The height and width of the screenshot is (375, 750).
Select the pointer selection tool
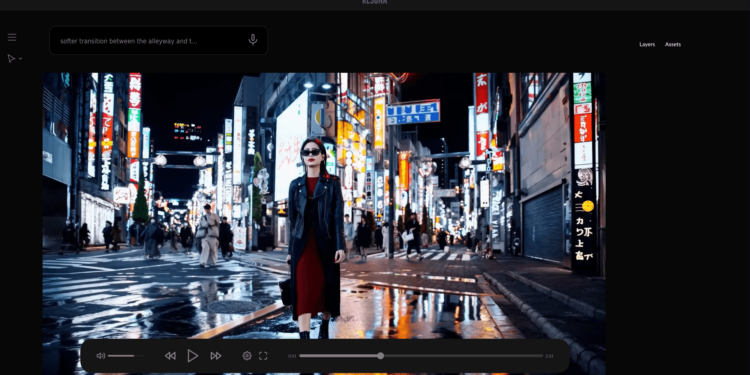tap(11, 58)
